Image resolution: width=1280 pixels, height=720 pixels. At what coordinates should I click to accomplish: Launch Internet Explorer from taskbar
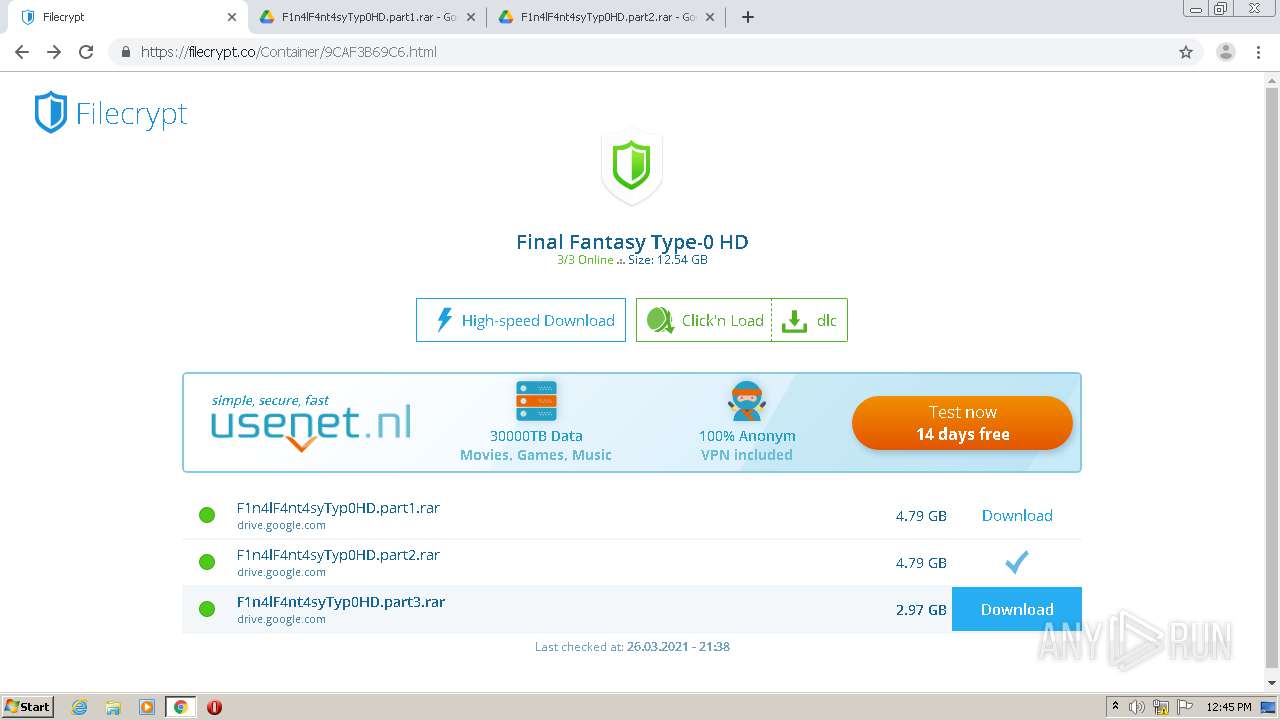coord(79,707)
